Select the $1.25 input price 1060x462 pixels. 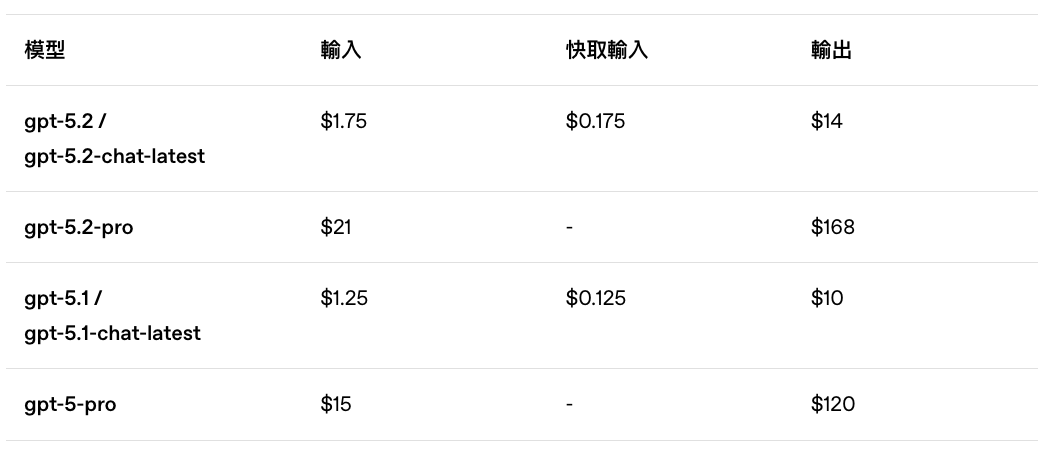coord(344,298)
